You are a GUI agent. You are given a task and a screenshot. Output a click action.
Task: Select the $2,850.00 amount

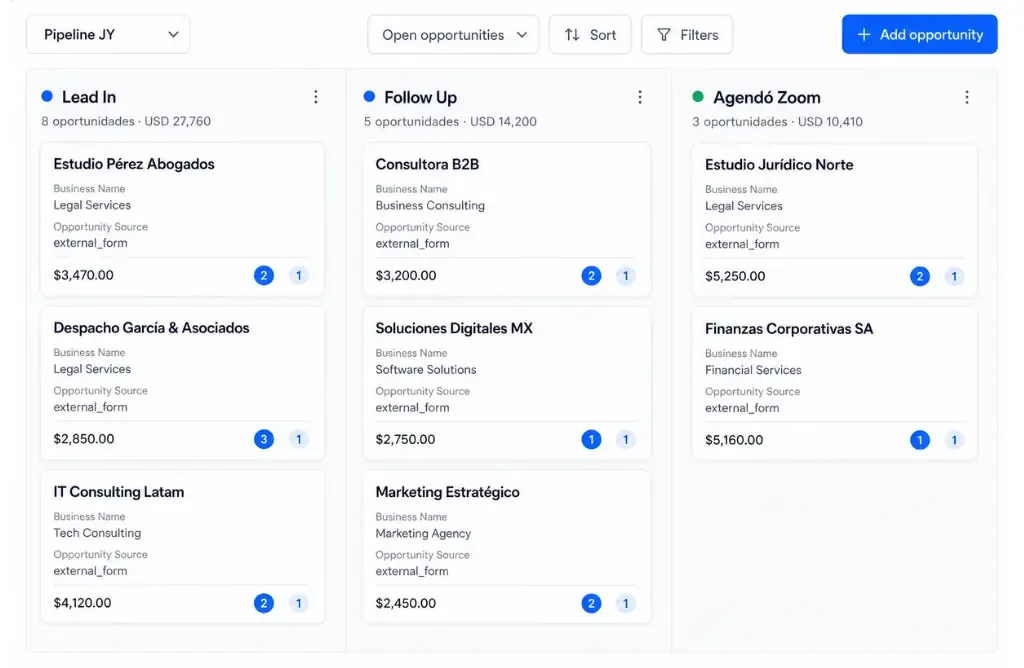[x=84, y=439]
